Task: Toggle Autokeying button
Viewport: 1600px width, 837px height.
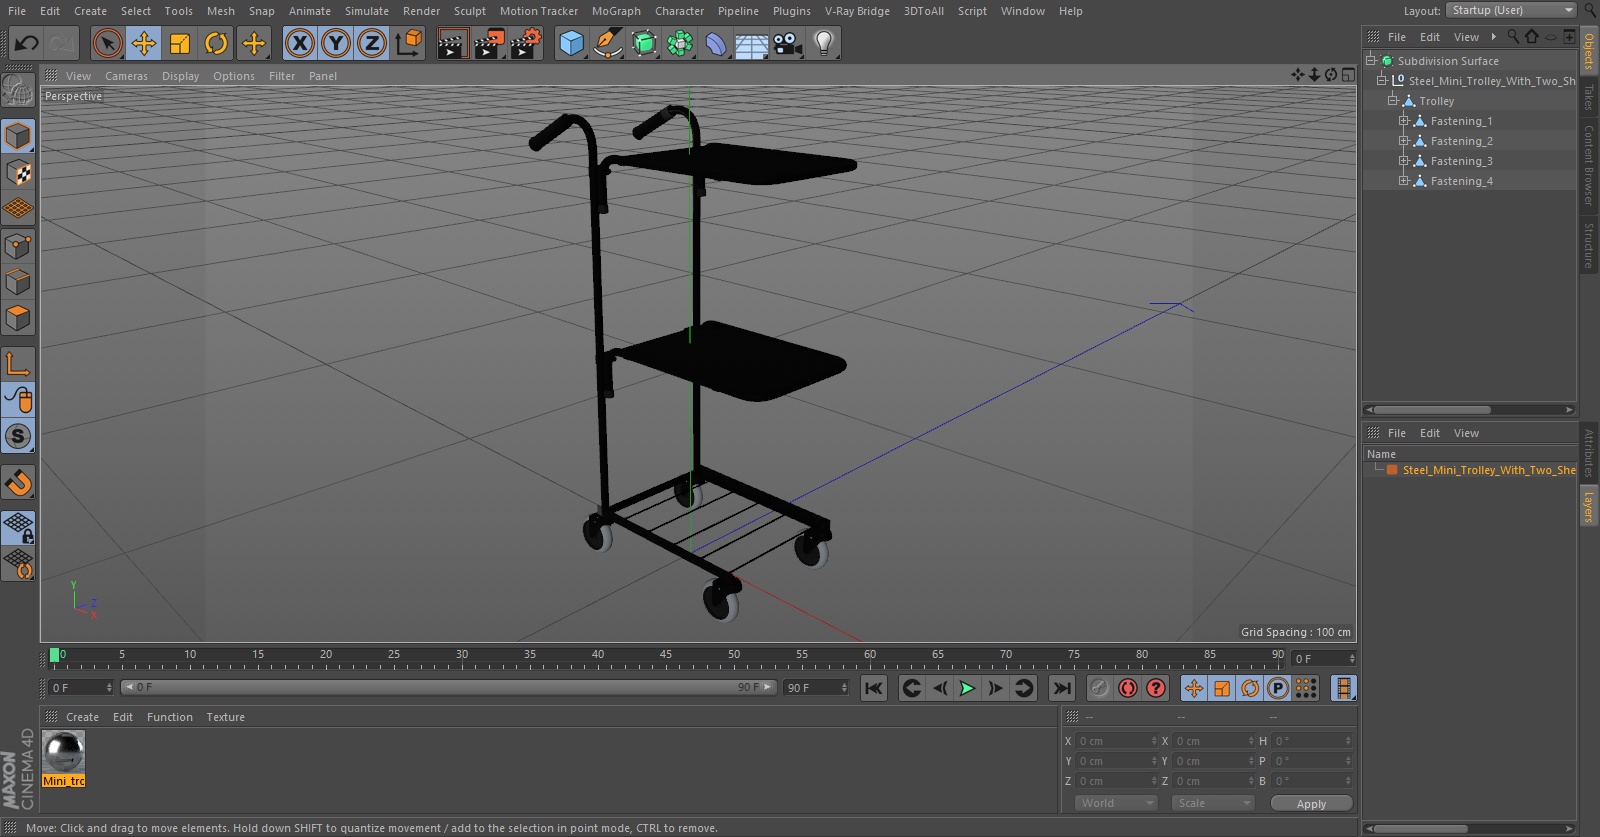Action: pos(1128,688)
